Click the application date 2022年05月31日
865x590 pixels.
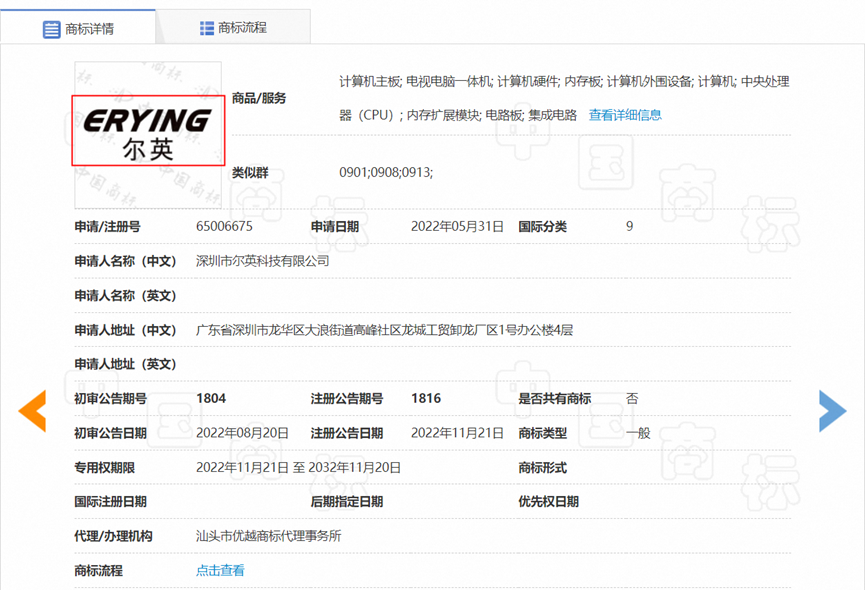(457, 227)
